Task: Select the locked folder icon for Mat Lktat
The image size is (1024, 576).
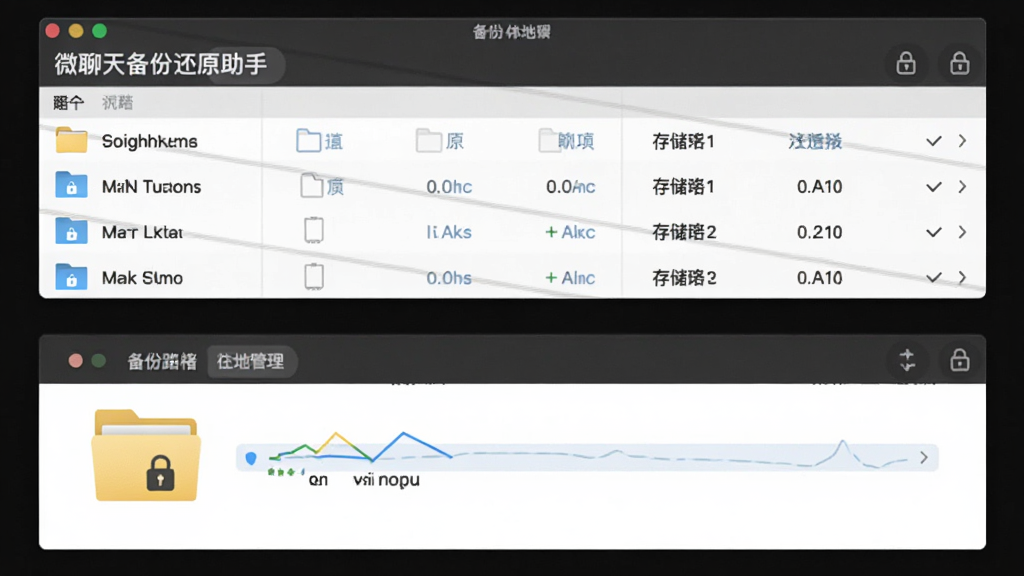Action: [71, 231]
